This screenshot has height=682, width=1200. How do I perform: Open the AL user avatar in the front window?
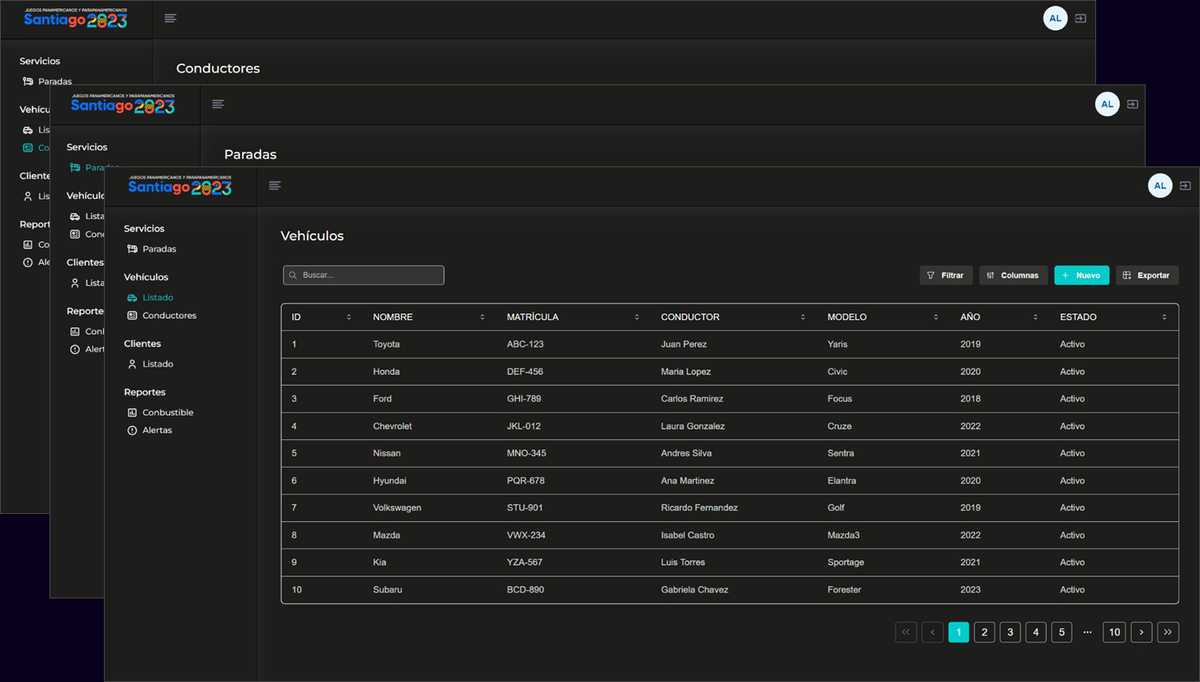click(1159, 185)
